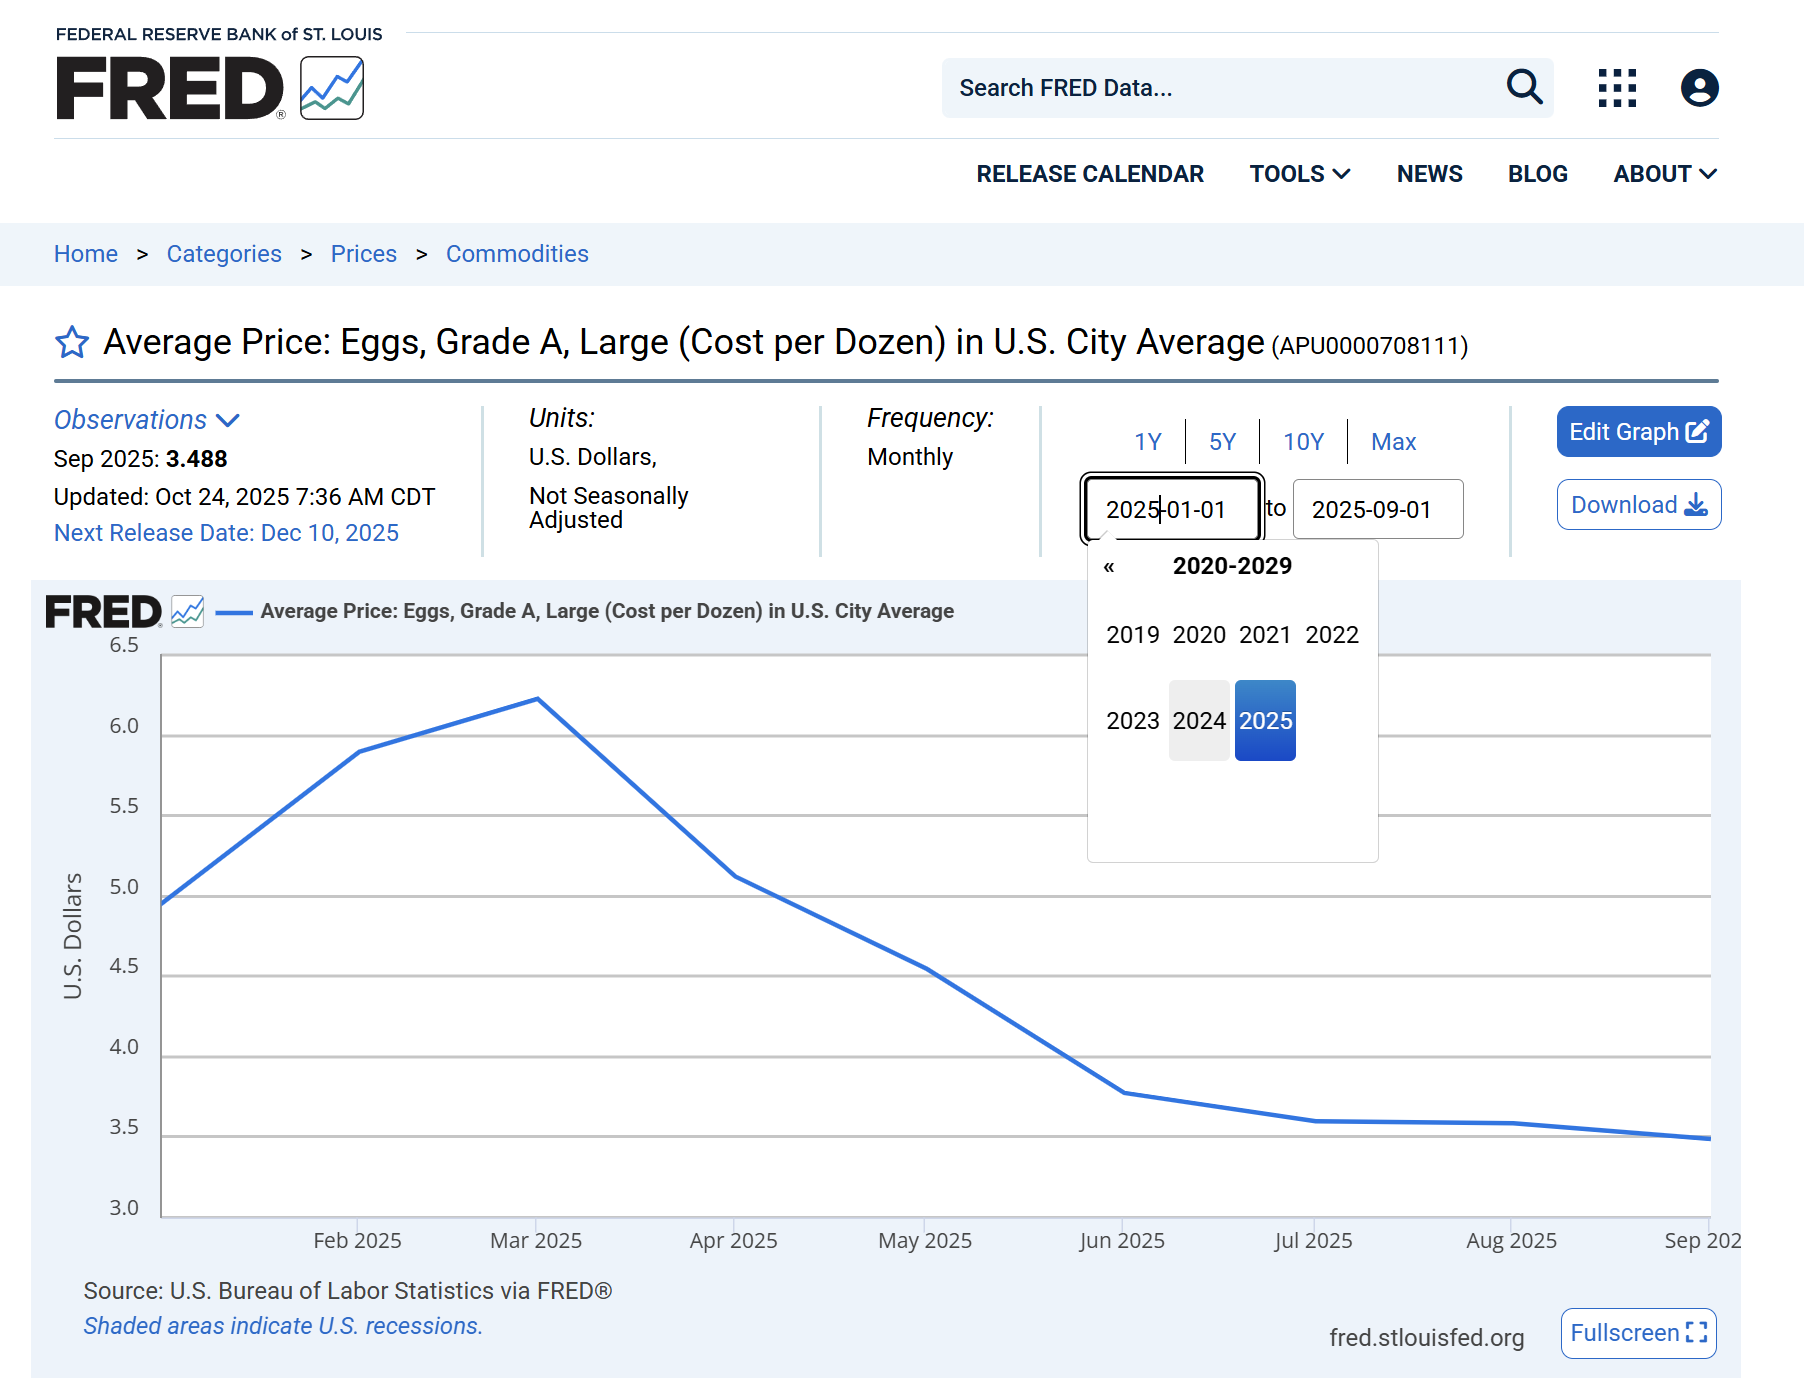Click the end date field 2025-09-01
The width and height of the screenshot is (1804, 1383).
pyautogui.click(x=1378, y=509)
